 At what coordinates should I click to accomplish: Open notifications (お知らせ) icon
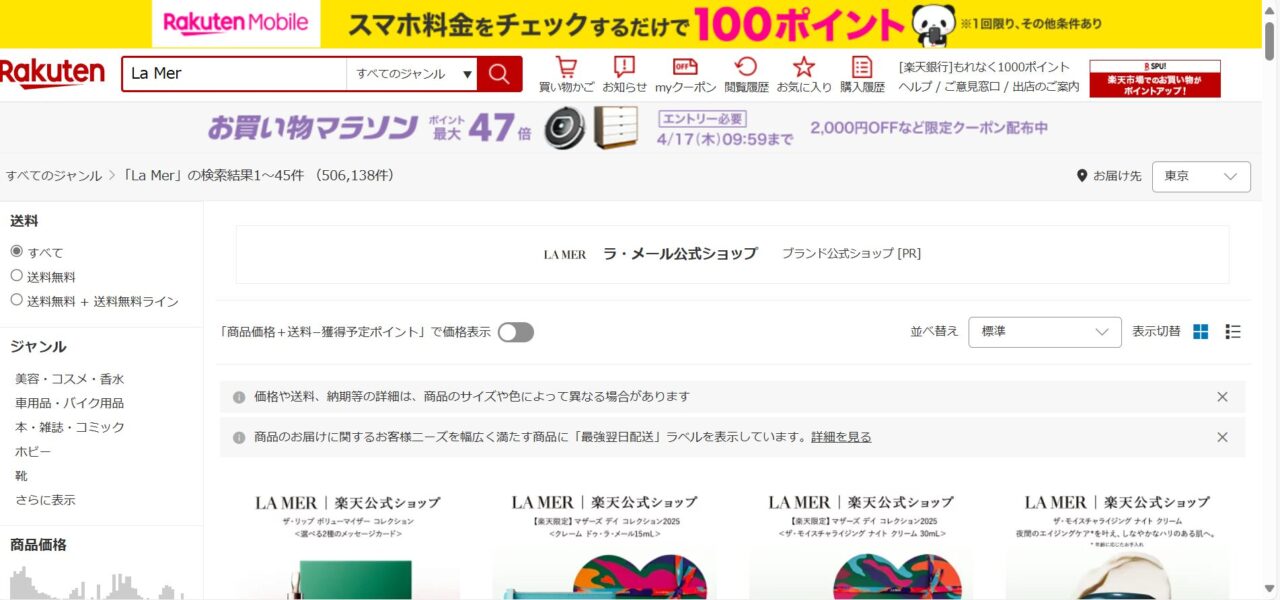point(624,75)
